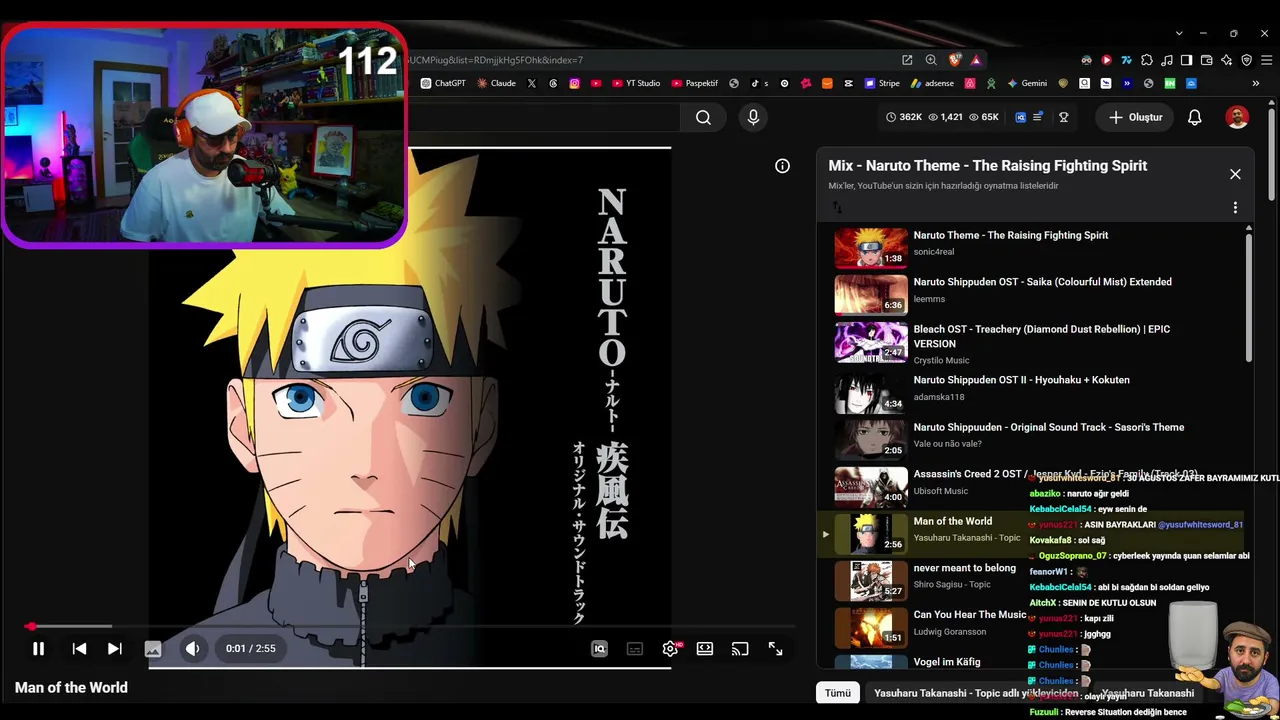Select Sasori's Theme from the mix list
The height and width of the screenshot is (720, 1280).
pyautogui.click(x=1048, y=427)
